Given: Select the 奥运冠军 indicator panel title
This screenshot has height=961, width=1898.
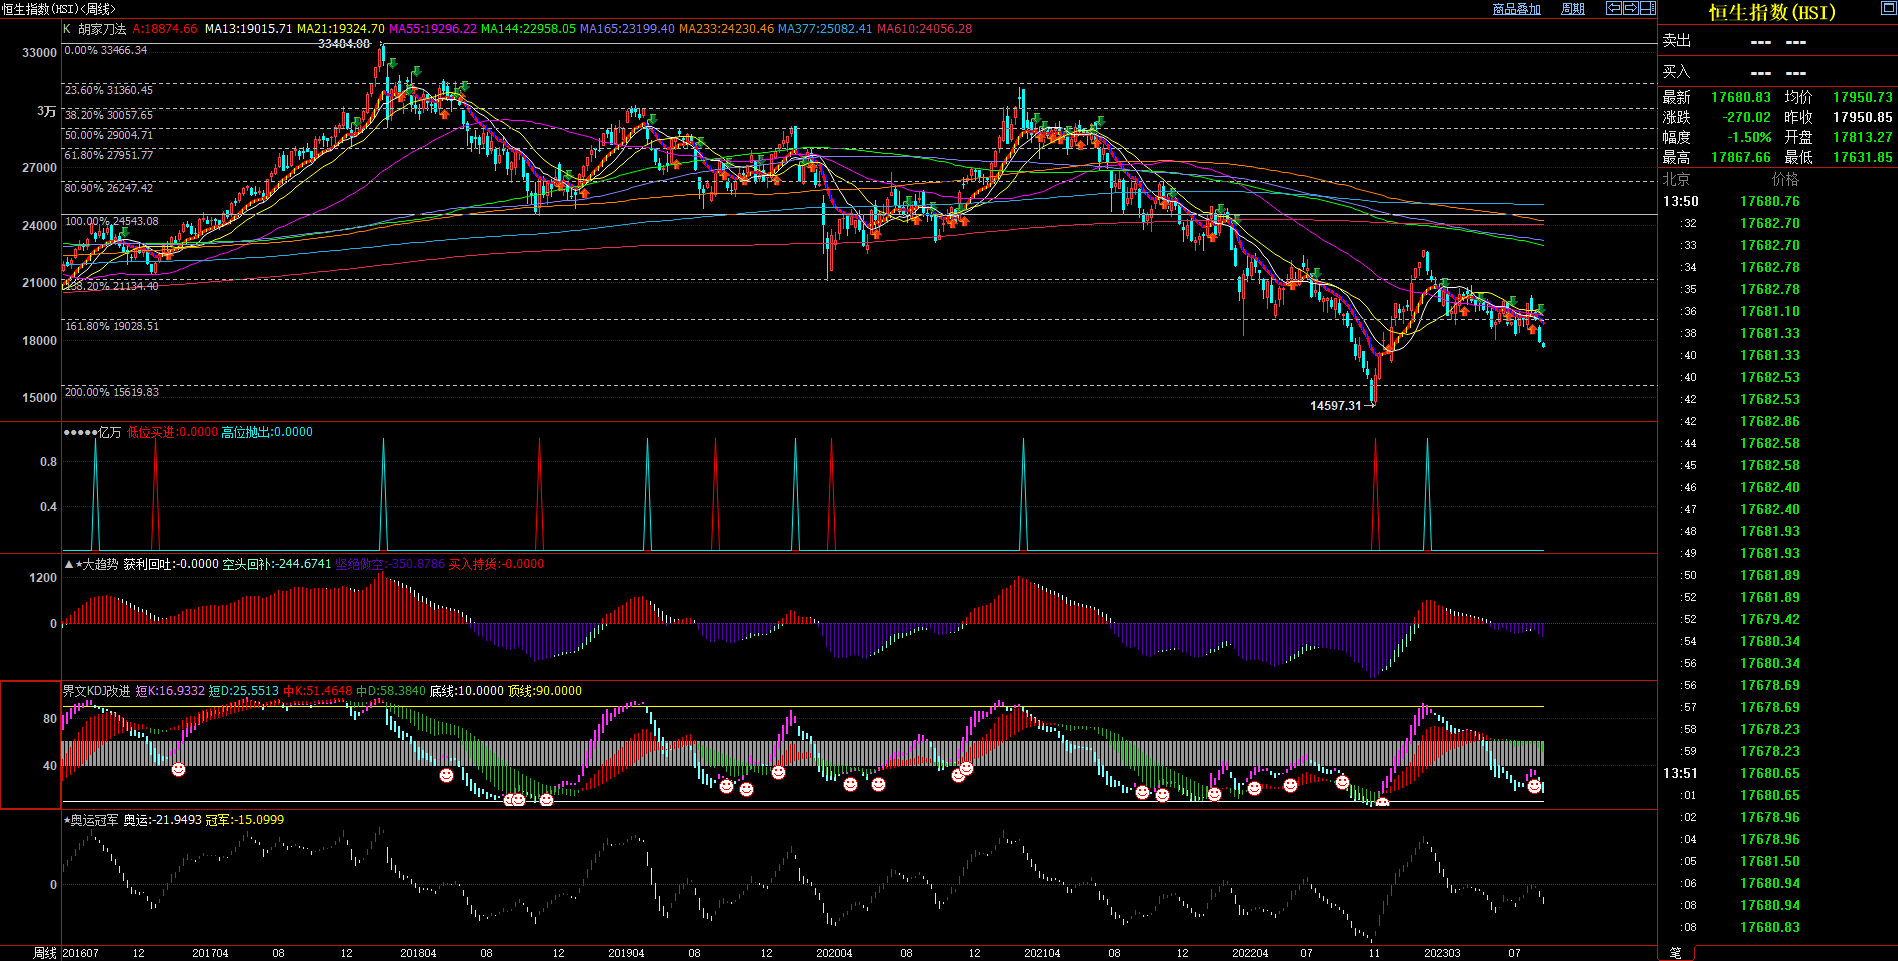Looking at the screenshot, I should click(x=94, y=820).
